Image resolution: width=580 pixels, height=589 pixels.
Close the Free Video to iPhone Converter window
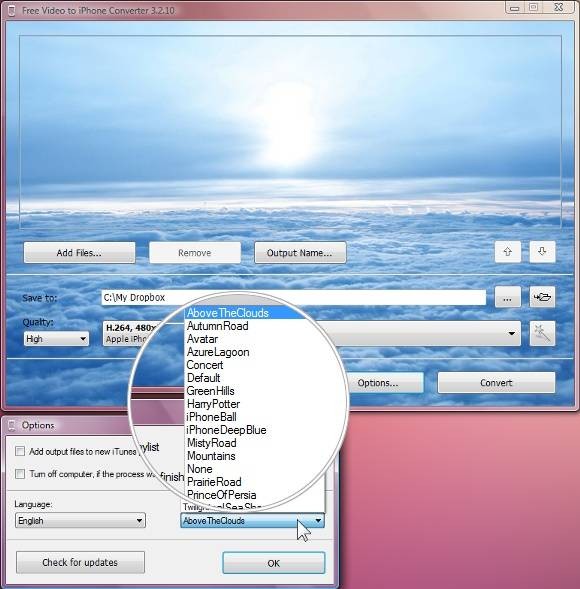coord(559,8)
